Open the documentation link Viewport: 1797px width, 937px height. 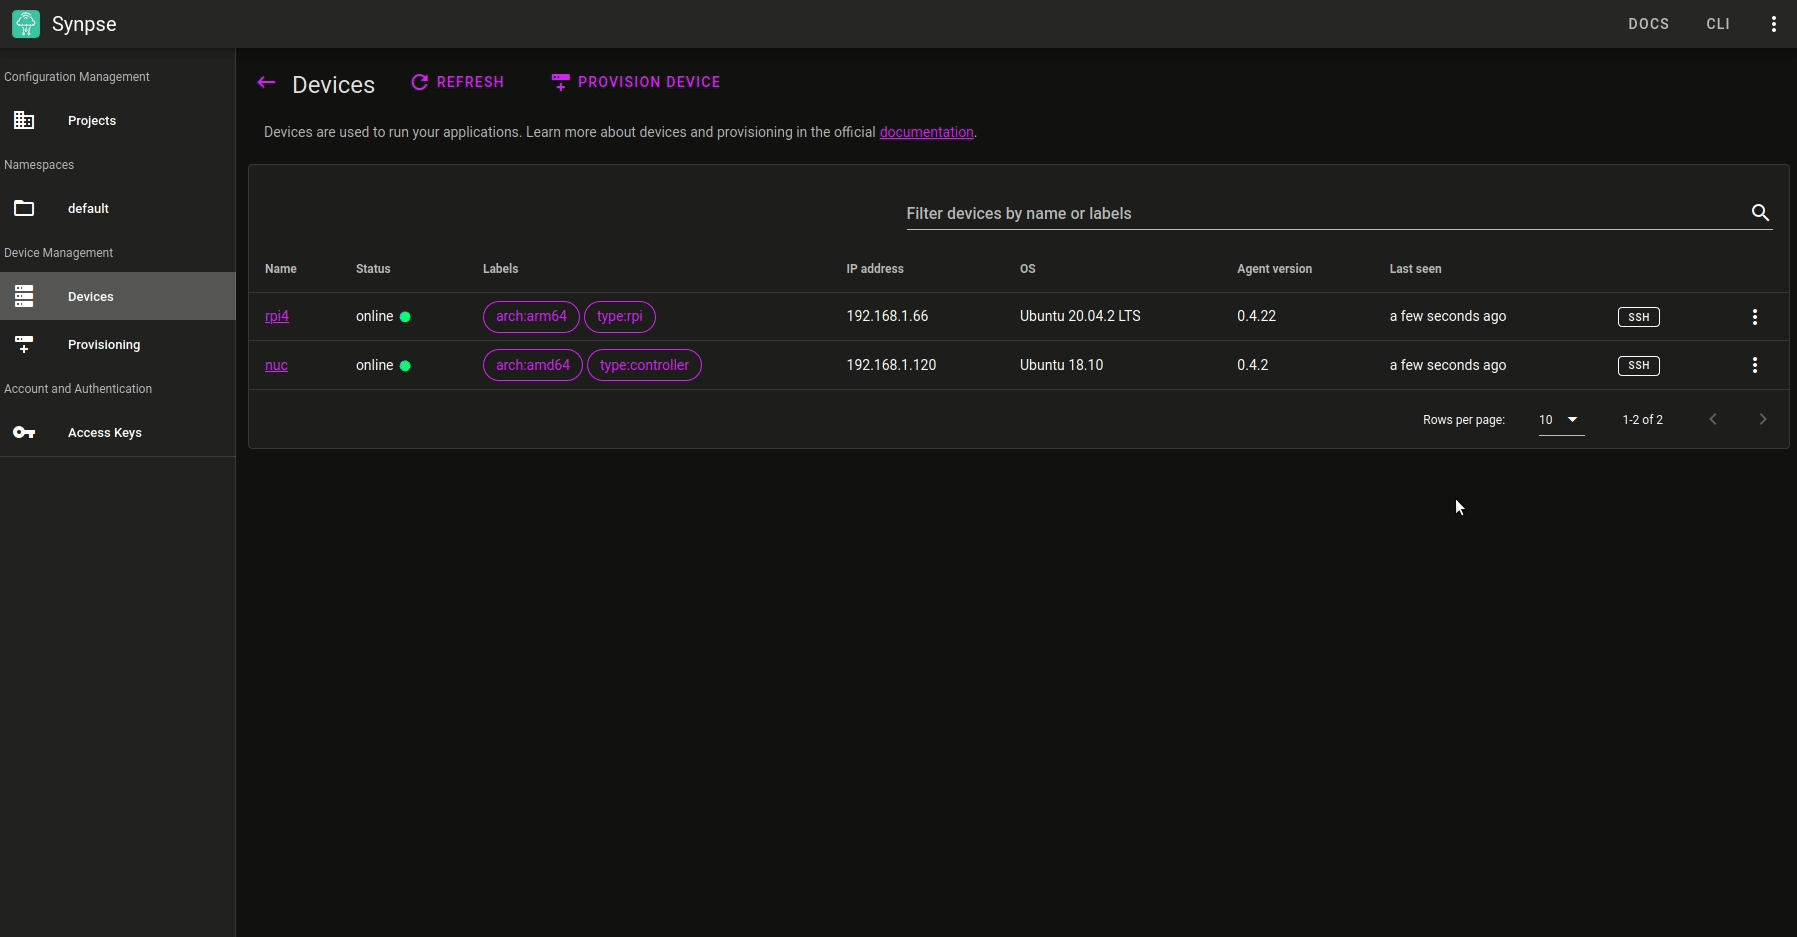pyautogui.click(x=926, y=133)
